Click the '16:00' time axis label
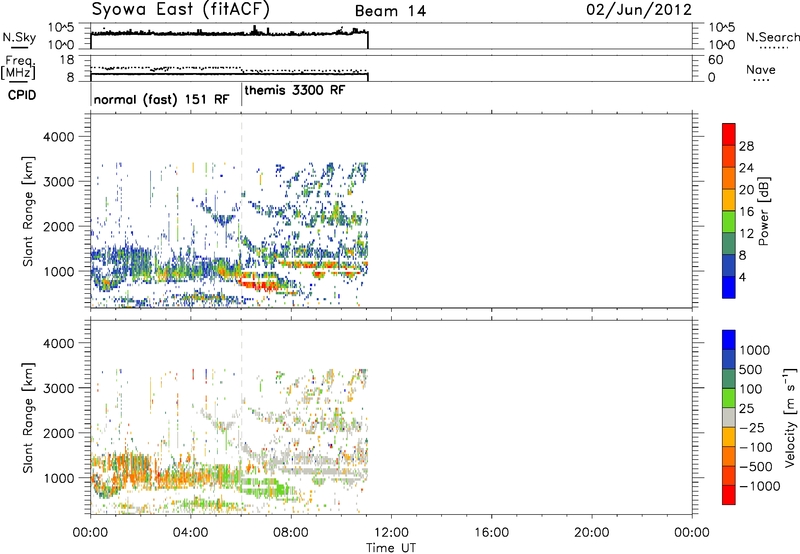 click(491, 533)
